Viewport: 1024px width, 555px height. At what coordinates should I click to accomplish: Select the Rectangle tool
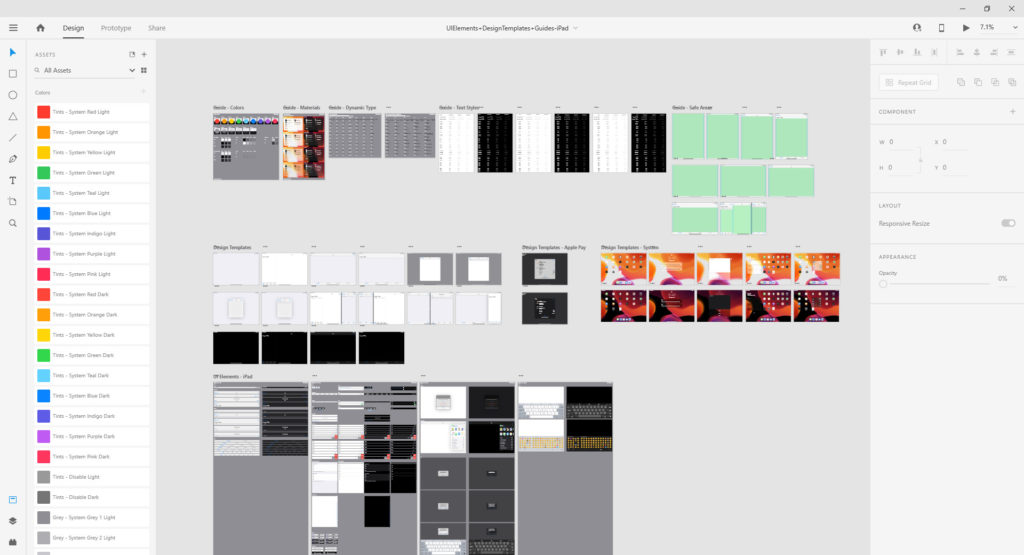click(13, 73)
